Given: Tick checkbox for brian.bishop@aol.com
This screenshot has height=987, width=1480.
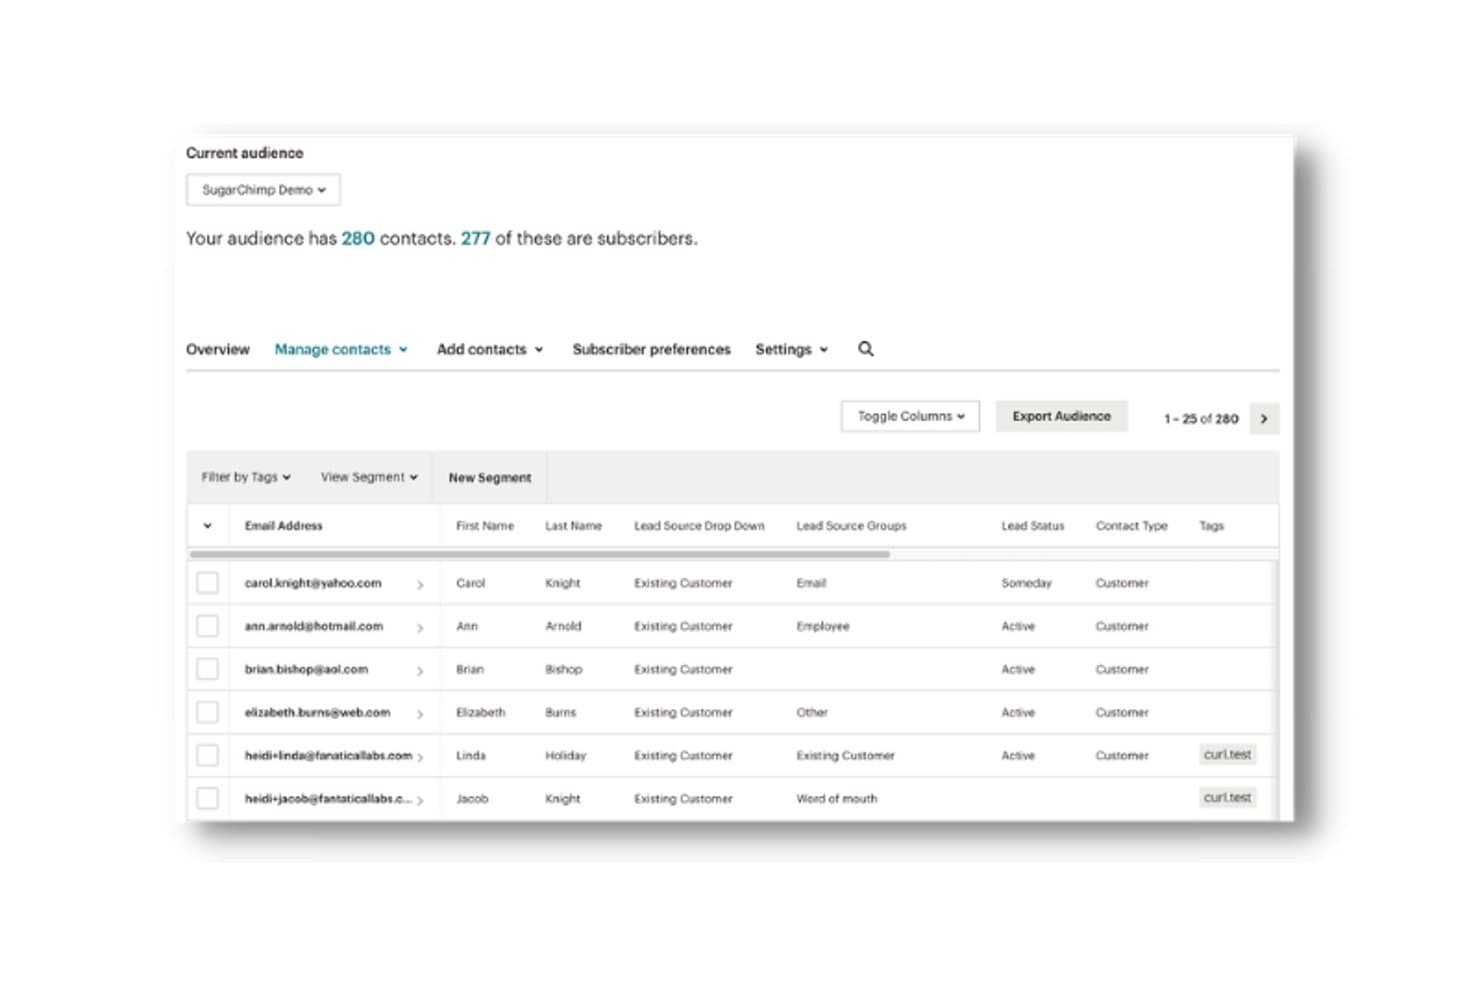Looking at the screenshot, I should 207,669.
